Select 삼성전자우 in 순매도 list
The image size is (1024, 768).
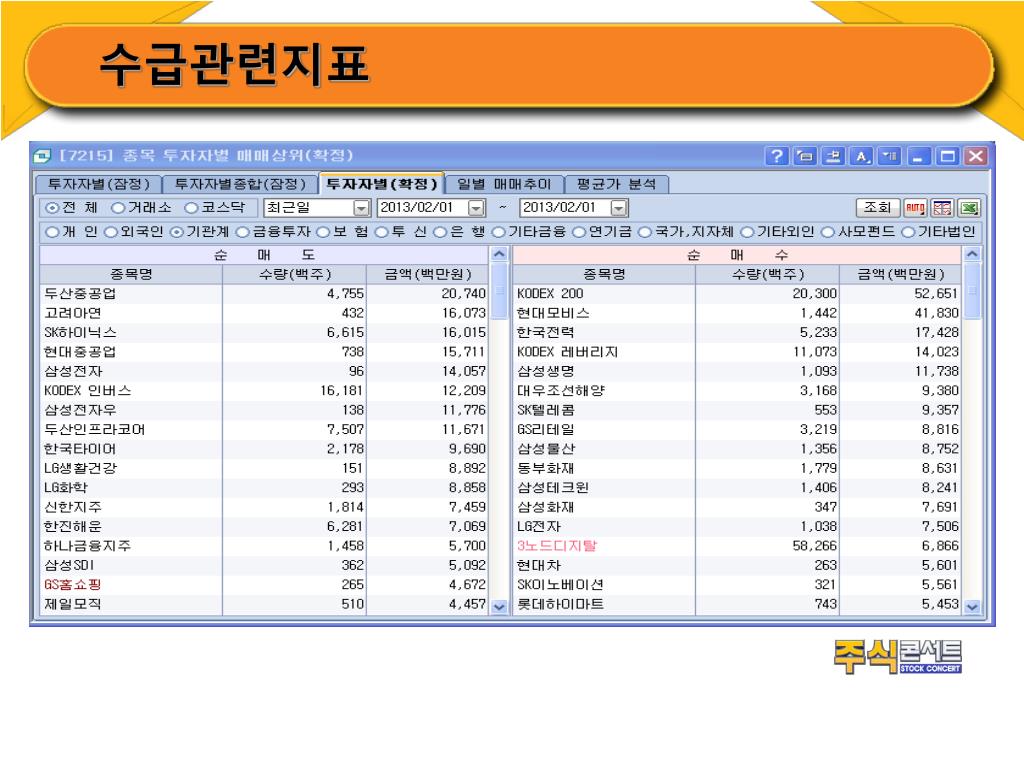pyautogui.click(x=264, y=410)
